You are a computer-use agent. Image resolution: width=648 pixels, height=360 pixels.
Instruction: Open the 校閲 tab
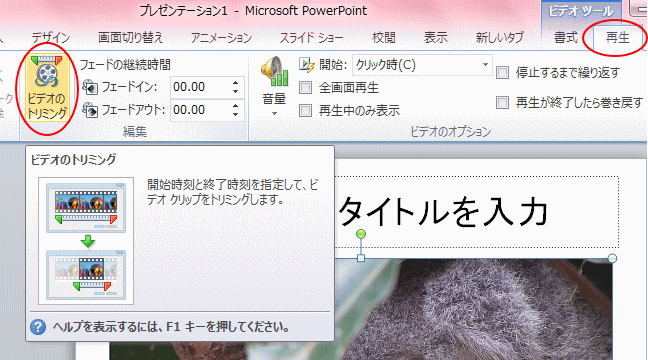(384, 38)
